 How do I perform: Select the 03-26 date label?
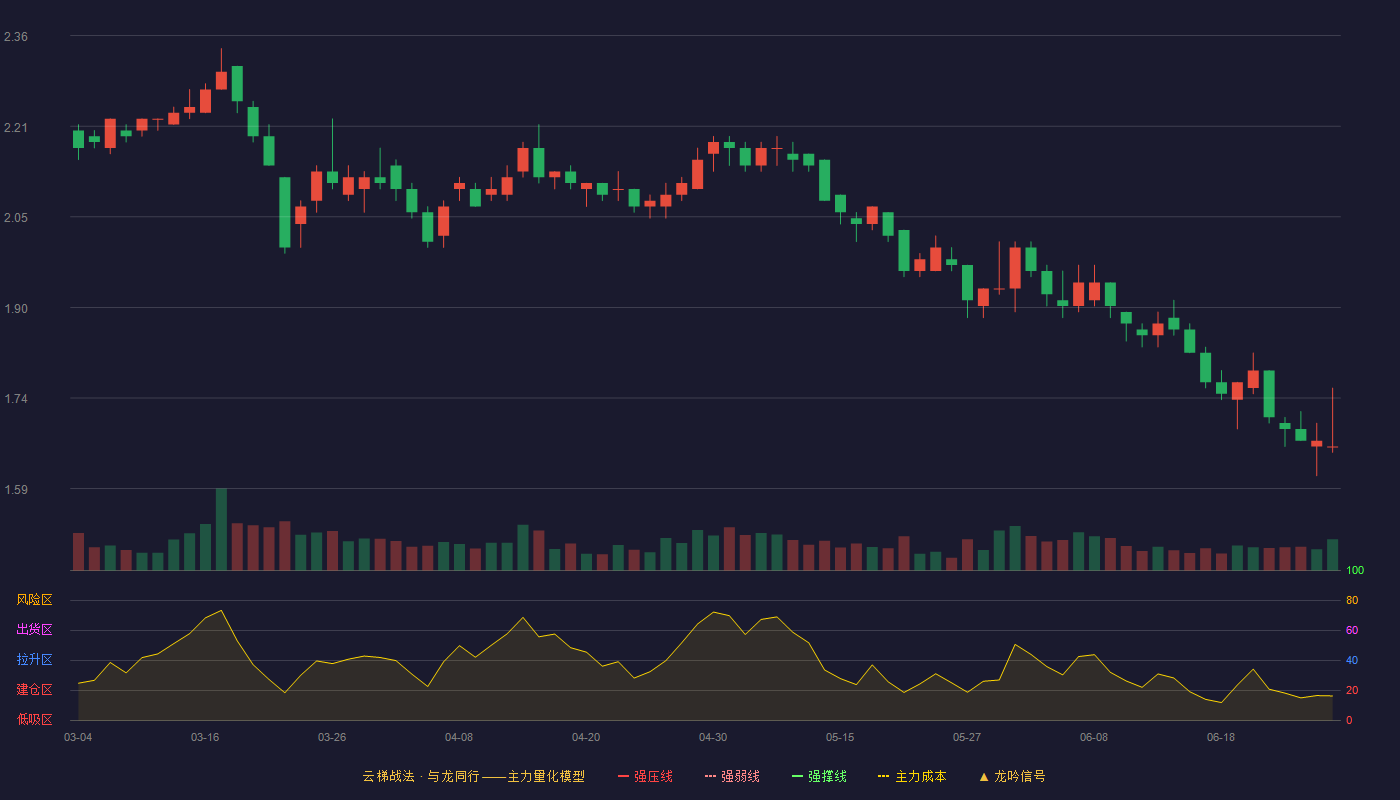pos(332,737)
